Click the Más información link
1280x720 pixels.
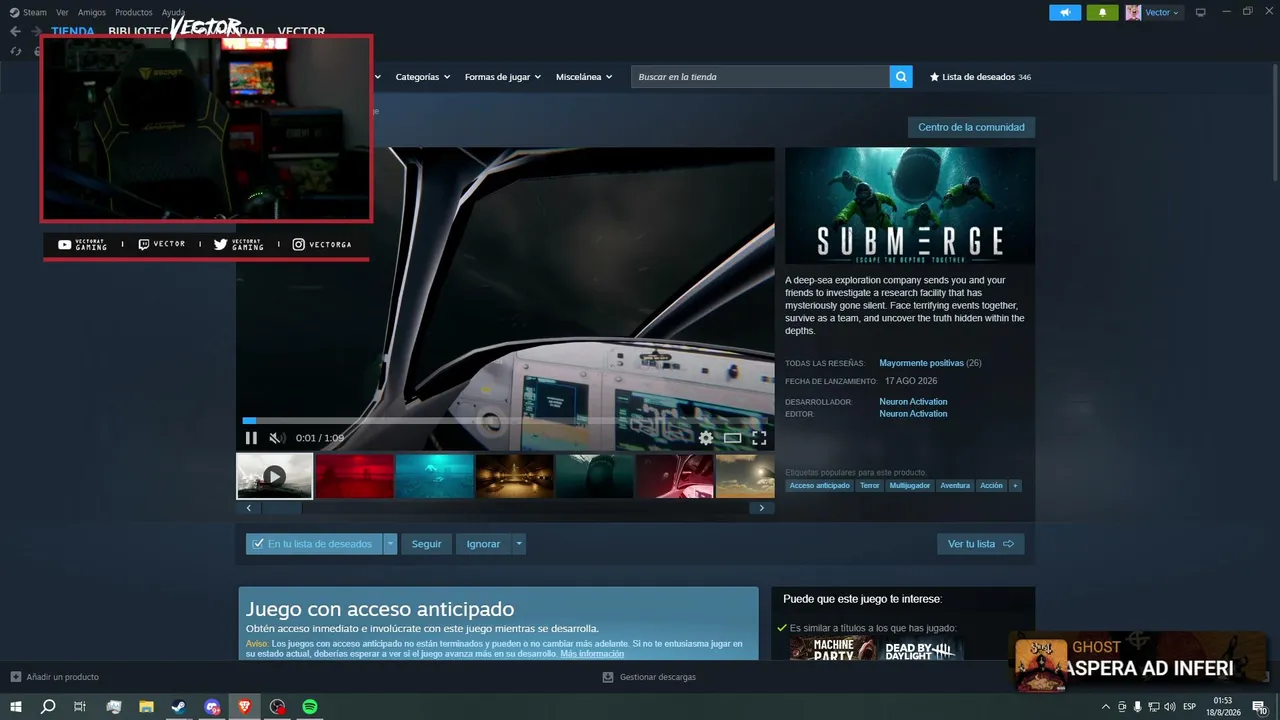click(592, 654)
